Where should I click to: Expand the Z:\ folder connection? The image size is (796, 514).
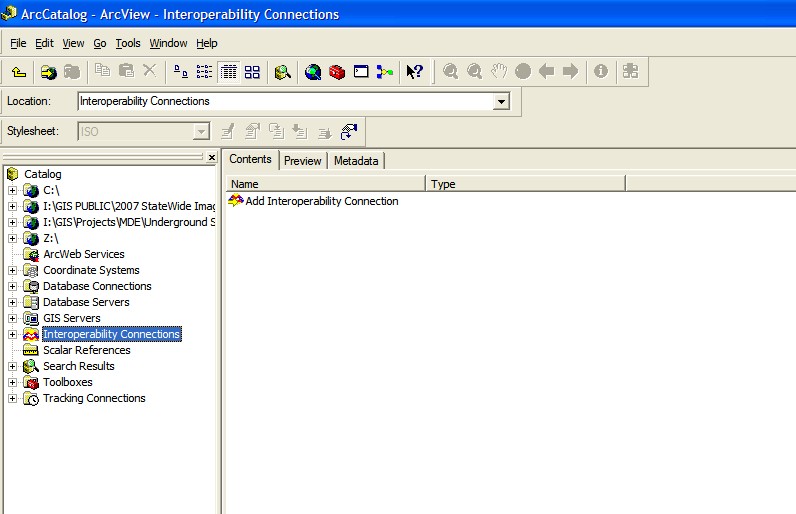[x=12, y=238]
